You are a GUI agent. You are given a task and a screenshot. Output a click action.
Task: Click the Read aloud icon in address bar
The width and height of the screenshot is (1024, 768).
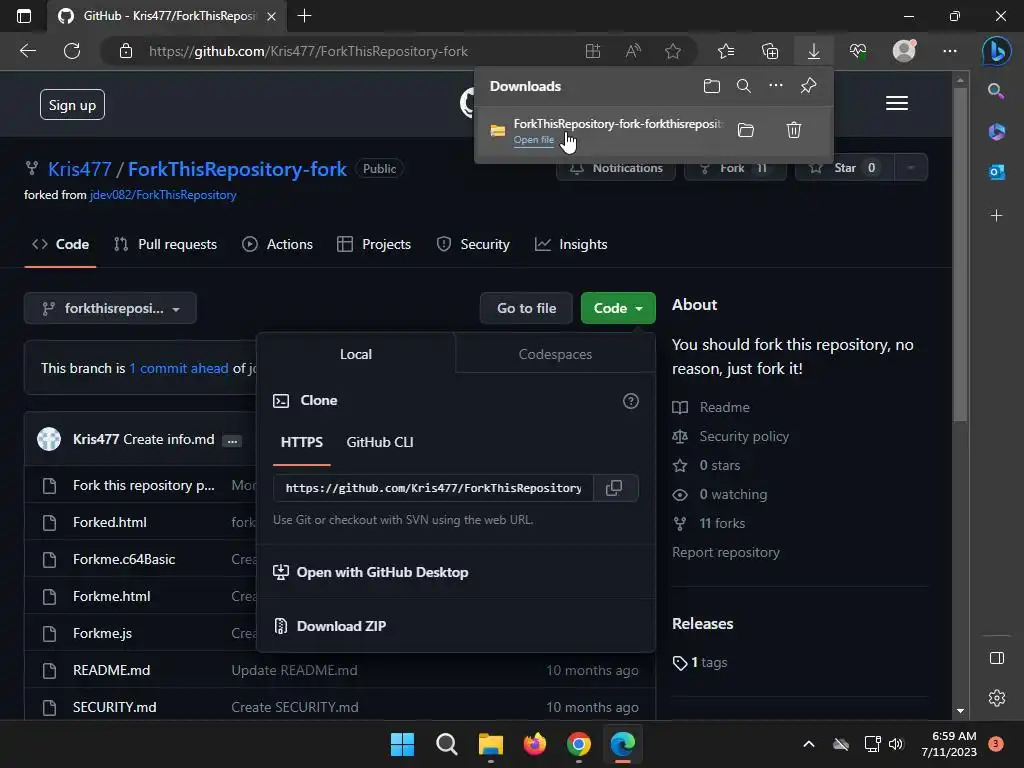coord(633,51)
